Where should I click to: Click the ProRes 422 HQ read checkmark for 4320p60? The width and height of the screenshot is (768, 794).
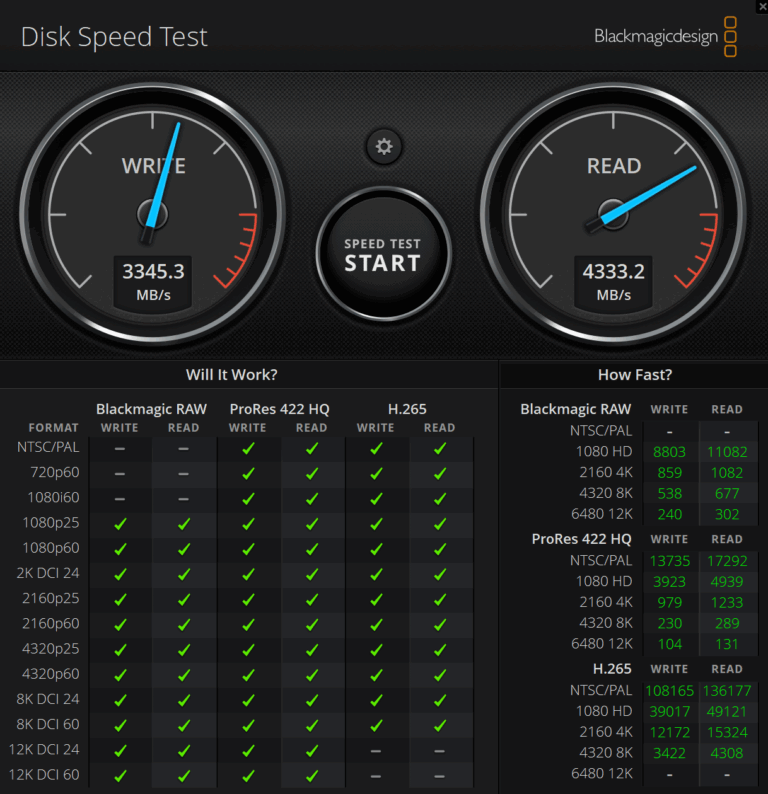312,674
